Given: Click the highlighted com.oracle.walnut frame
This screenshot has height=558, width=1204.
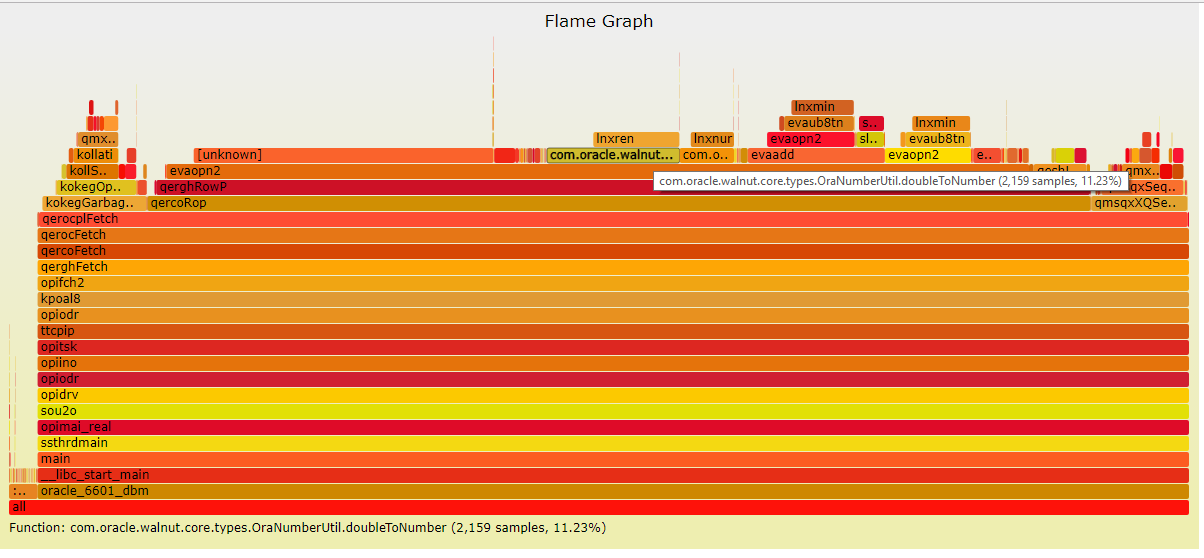Looking at the screenshot, I should pos(612,155).
